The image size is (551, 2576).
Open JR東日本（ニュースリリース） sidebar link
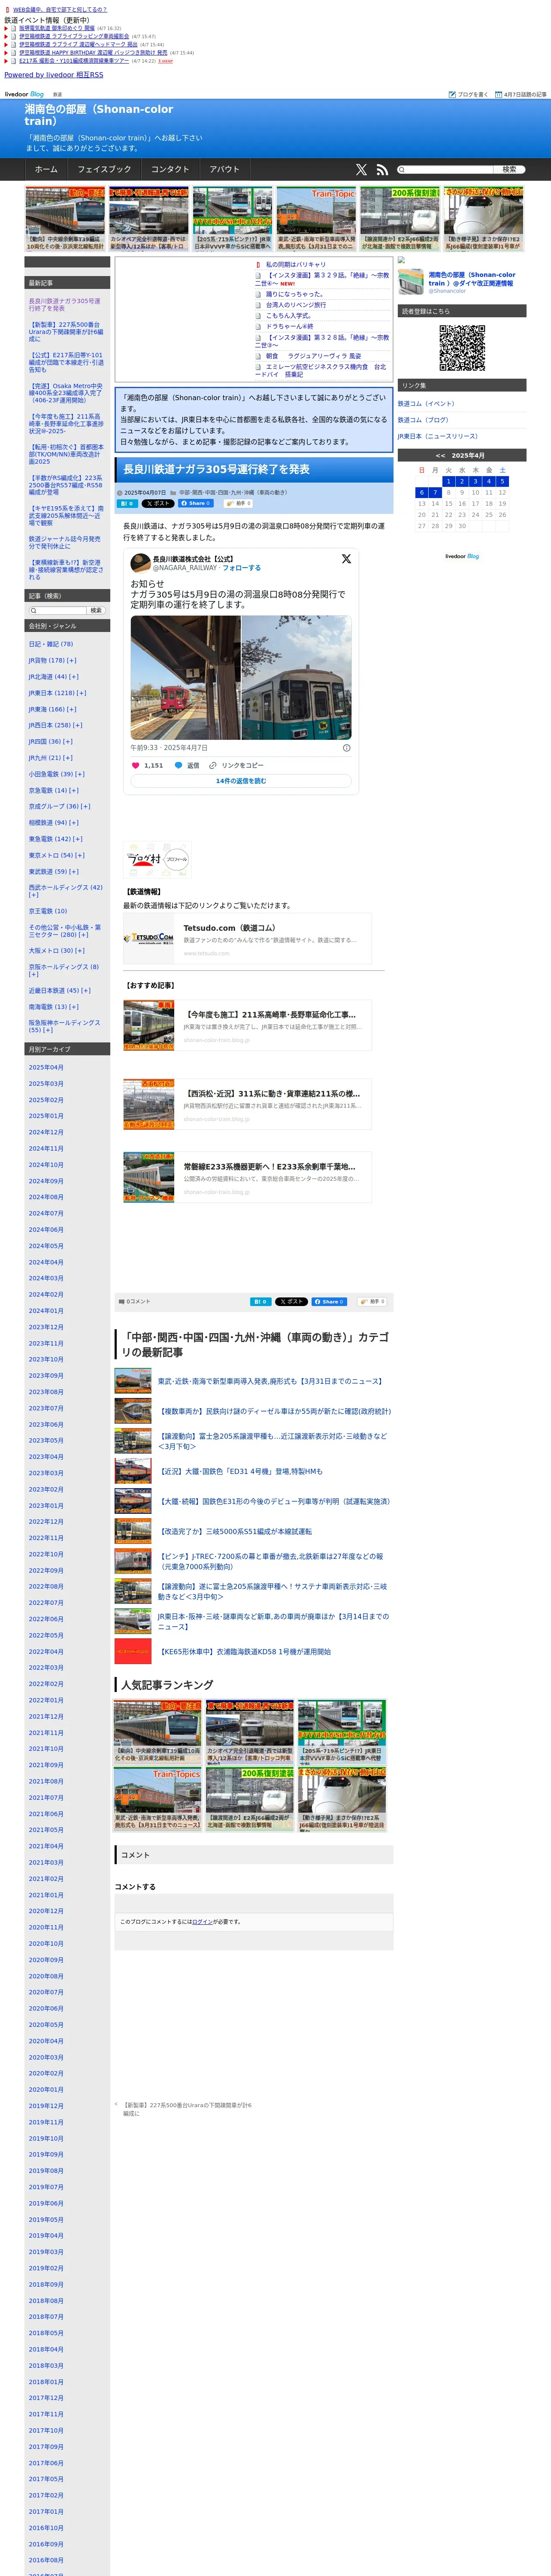438,436
